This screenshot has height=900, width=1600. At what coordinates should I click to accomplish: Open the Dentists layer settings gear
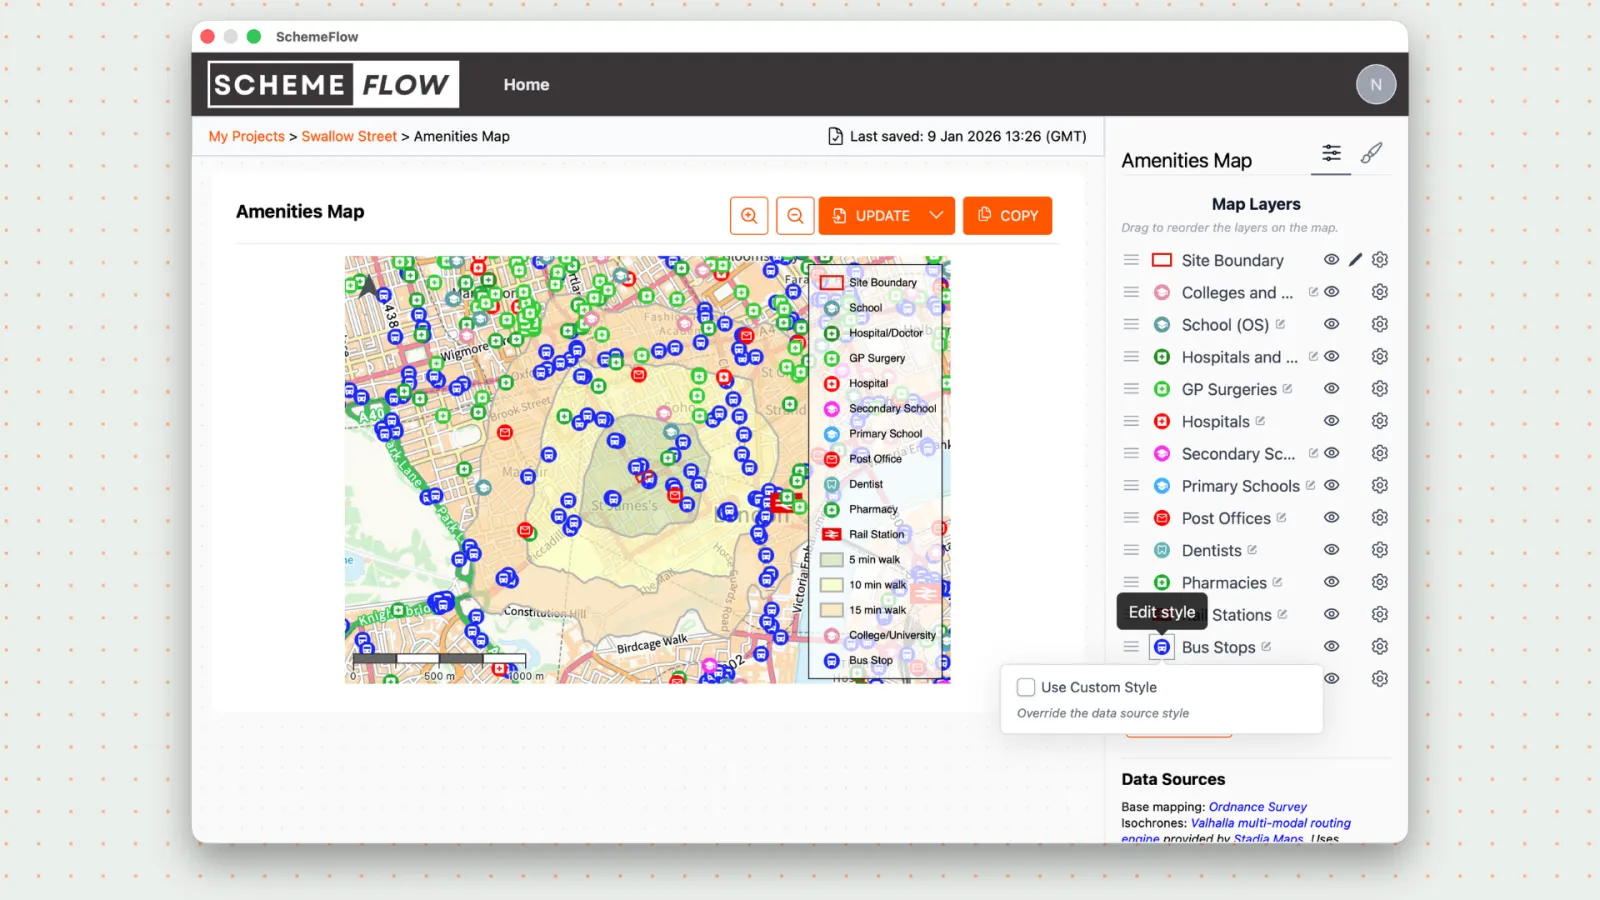(x=1380, y=550)
